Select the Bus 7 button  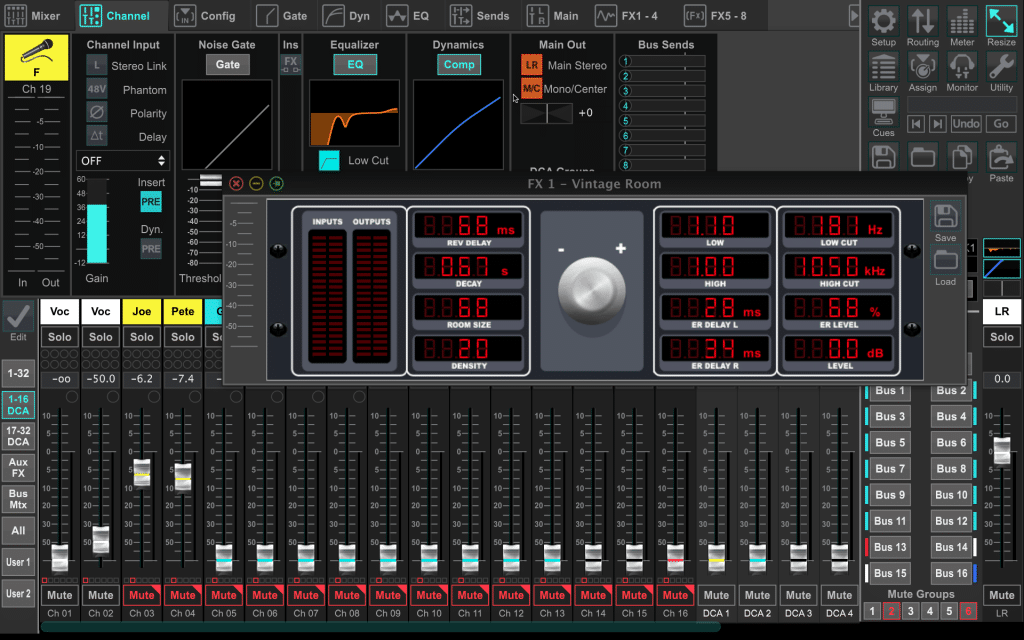tap(889, 468)
